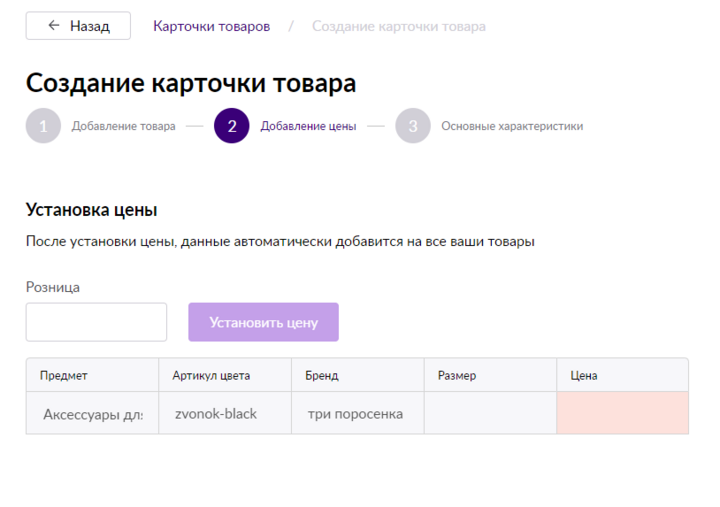Click the back arrow icon in Назад button
720x507 pixels.
[x=54, y=25]
